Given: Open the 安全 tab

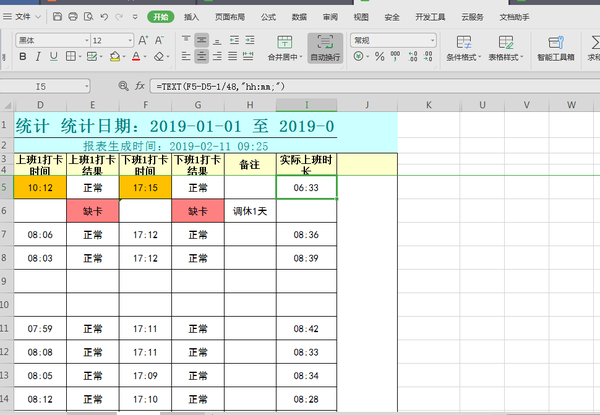Looking at the screenshot, I should tap(392, 17).
